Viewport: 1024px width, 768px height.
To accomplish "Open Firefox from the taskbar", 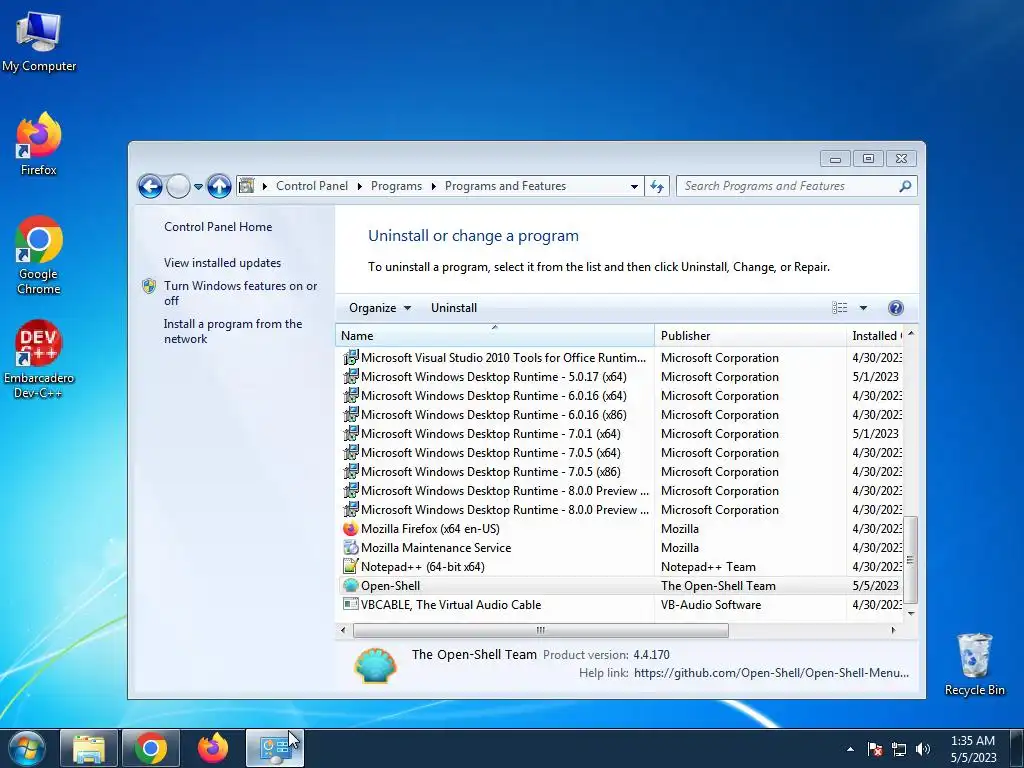I will tap(213, 748).
